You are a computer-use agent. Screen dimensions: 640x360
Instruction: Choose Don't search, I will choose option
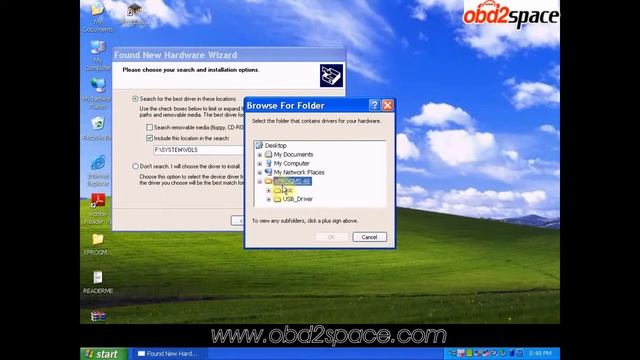[x=136, y=166]
